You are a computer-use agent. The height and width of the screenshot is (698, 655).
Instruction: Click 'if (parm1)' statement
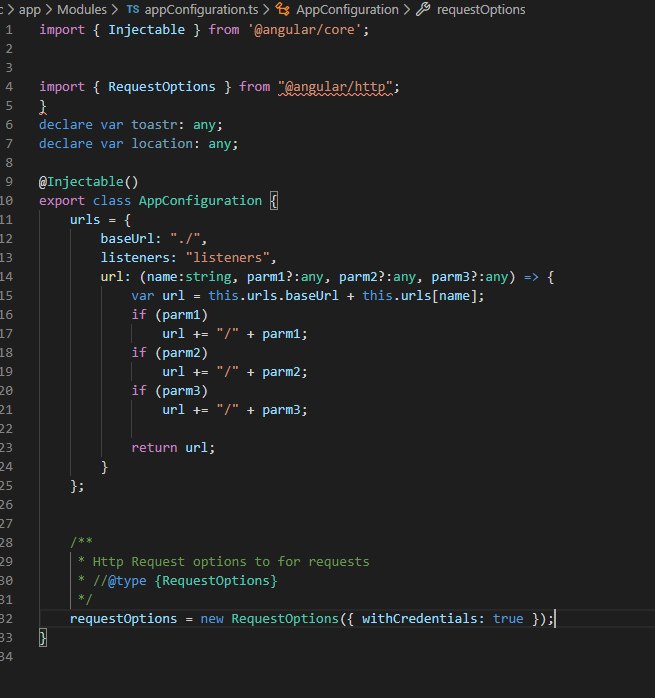pyautogui.click(x=170, y=315)
